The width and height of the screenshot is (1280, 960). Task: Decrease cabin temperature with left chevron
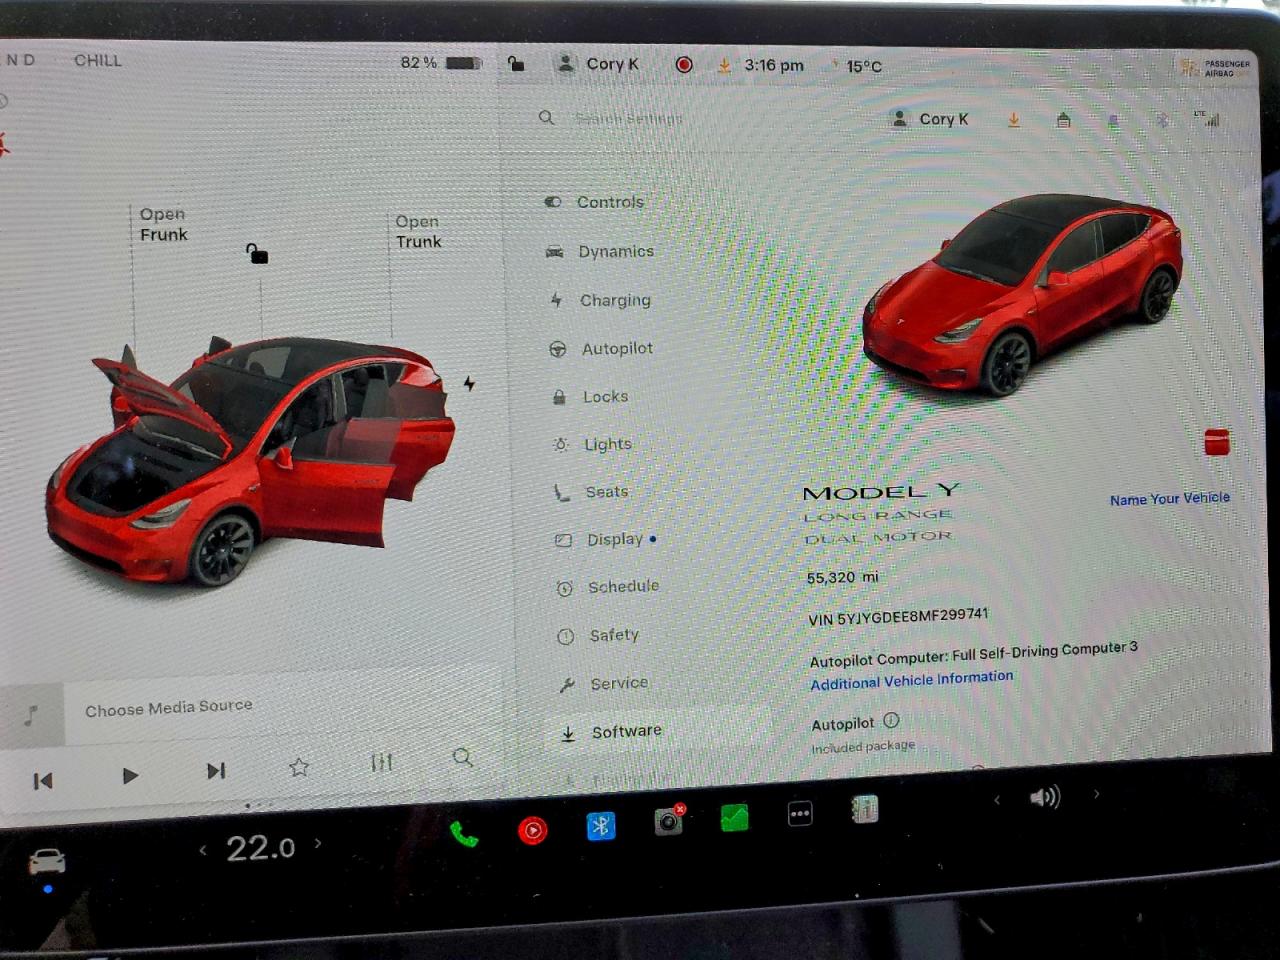[203, 851]
